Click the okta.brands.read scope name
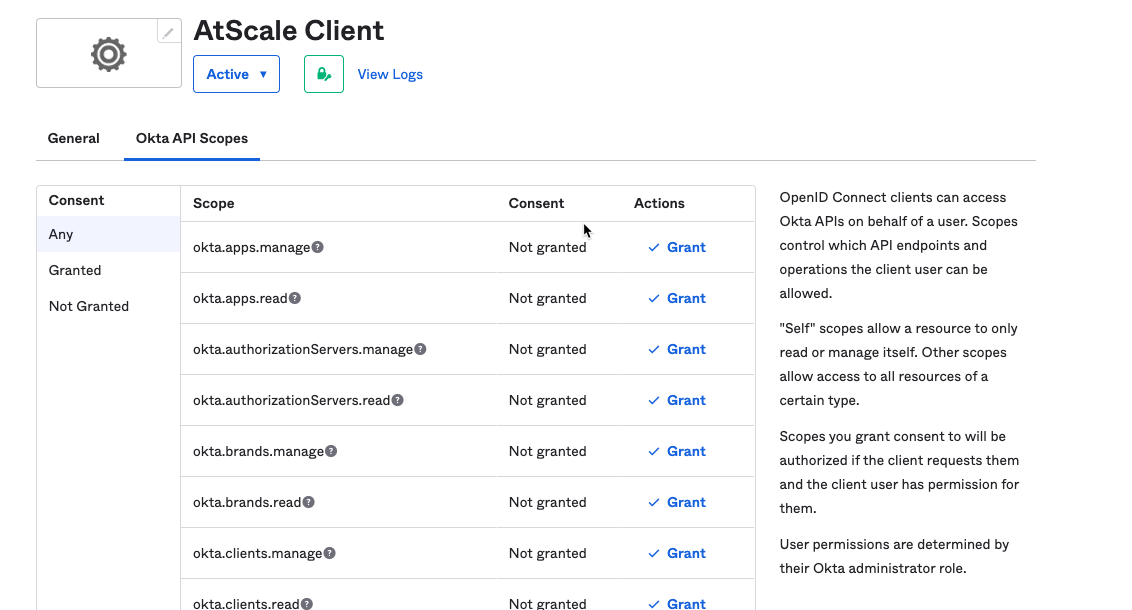 (x=246, y=502)
